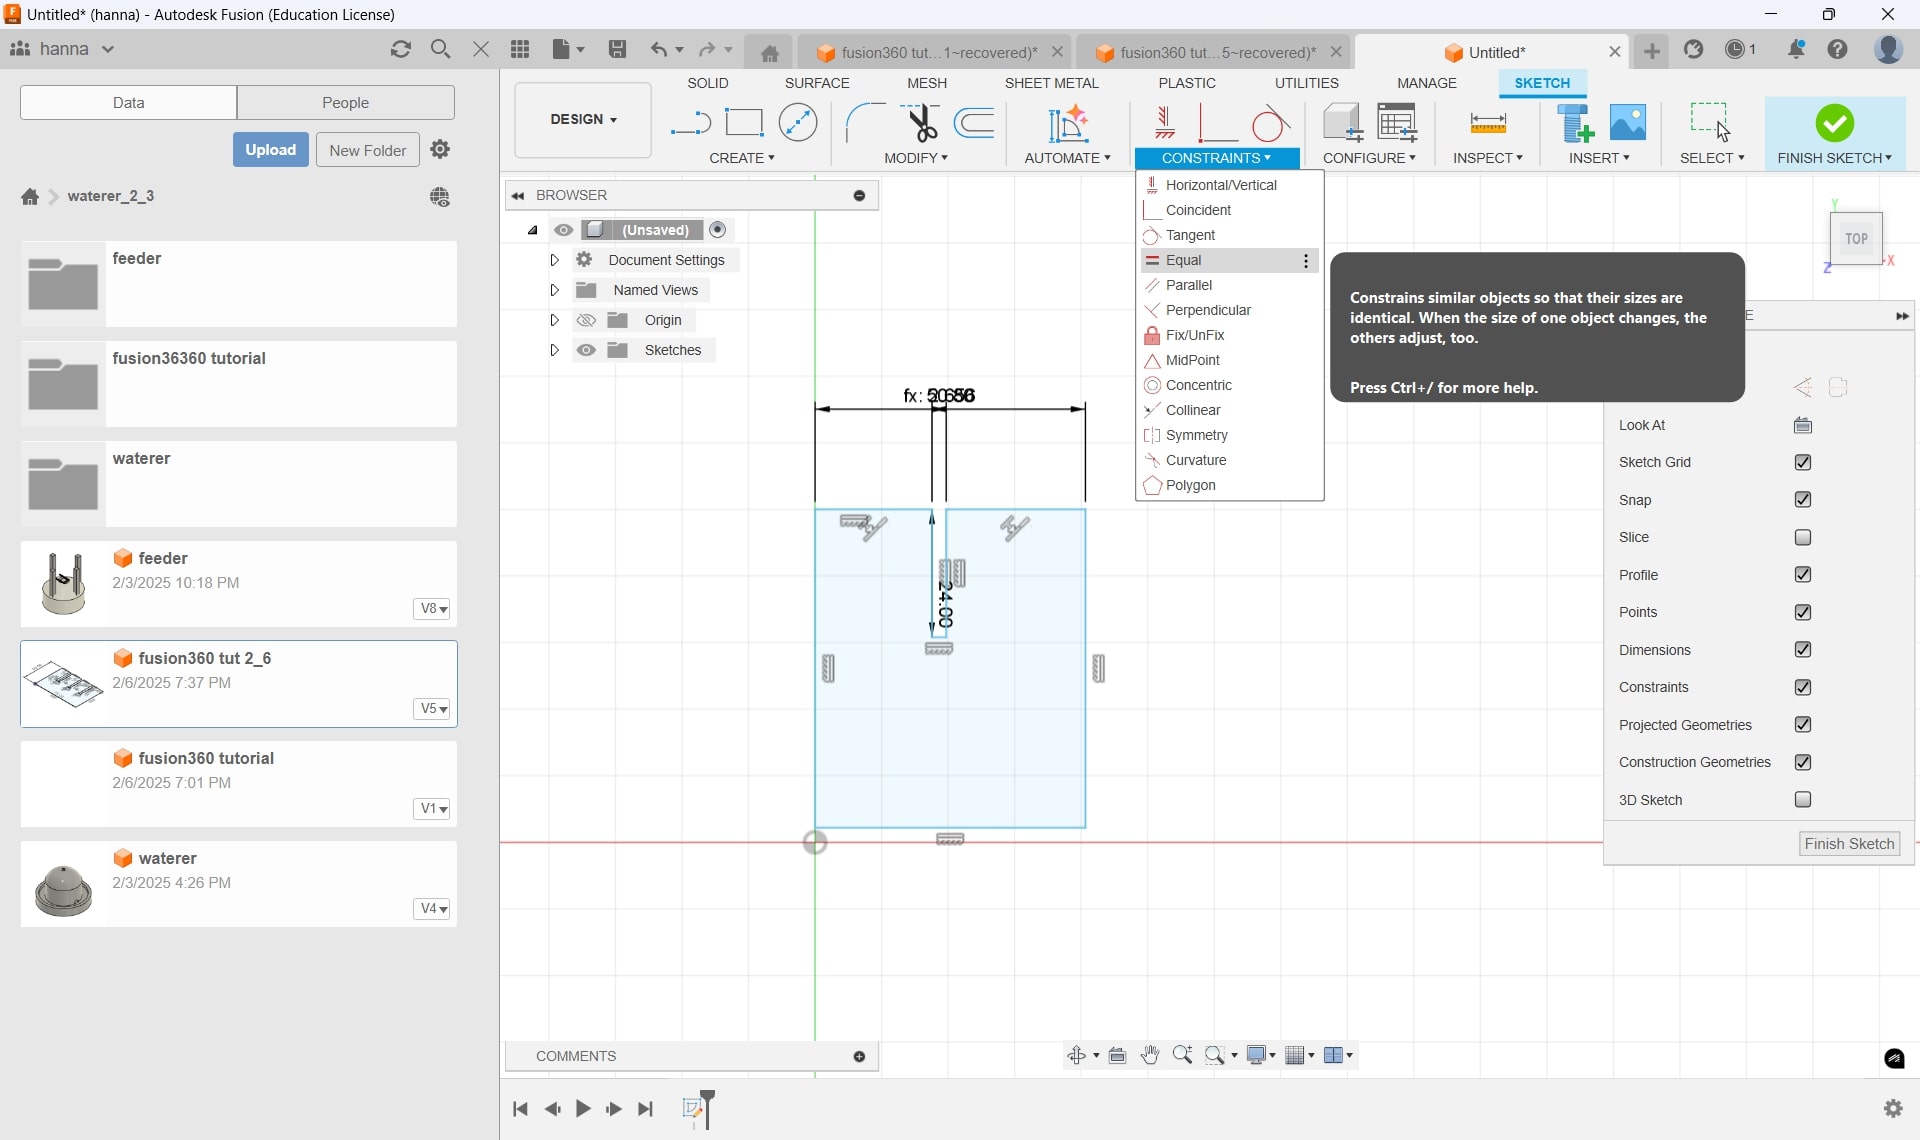Select the SKETCH ribbon tab
This screenshot has height=1140, width=1920.
[1543, 83]
